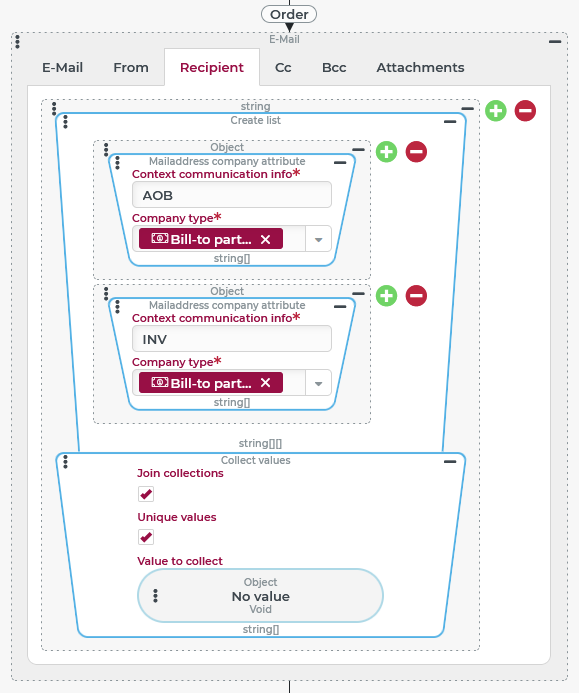
Task: Switch to the From tab
Action: point(131,68)
